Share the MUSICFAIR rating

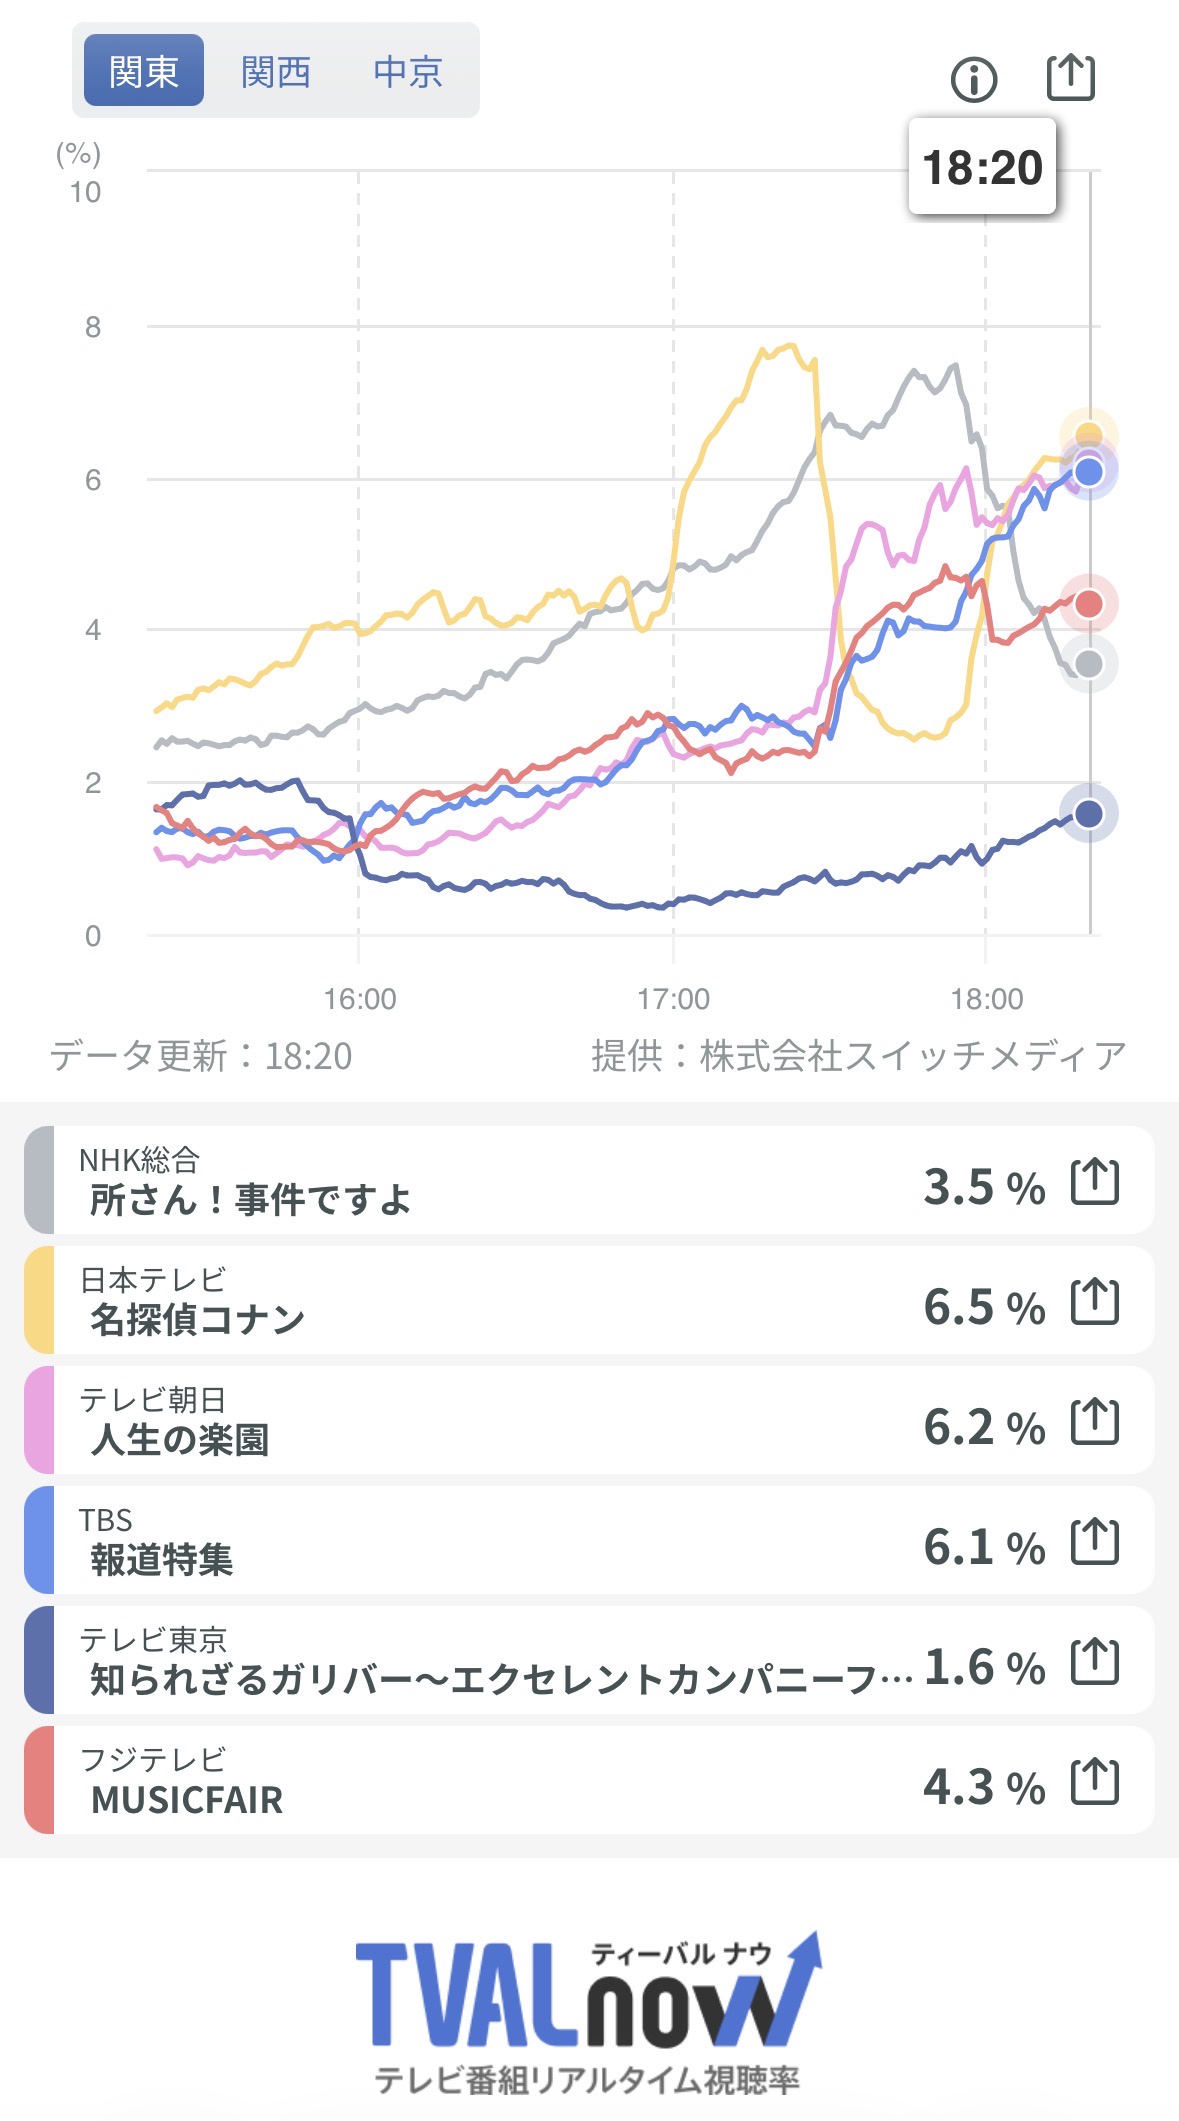[x=1094, y=1782]
